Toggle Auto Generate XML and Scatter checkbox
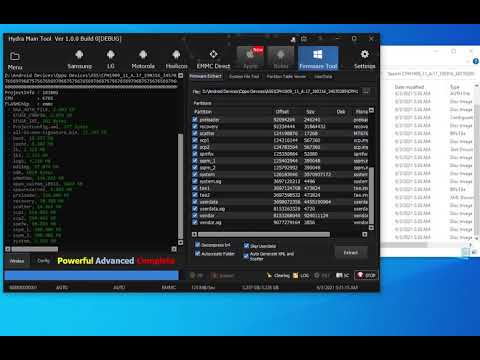Image resolution: width=480 pixels, height=360 pixels. [x=246, y=256]
